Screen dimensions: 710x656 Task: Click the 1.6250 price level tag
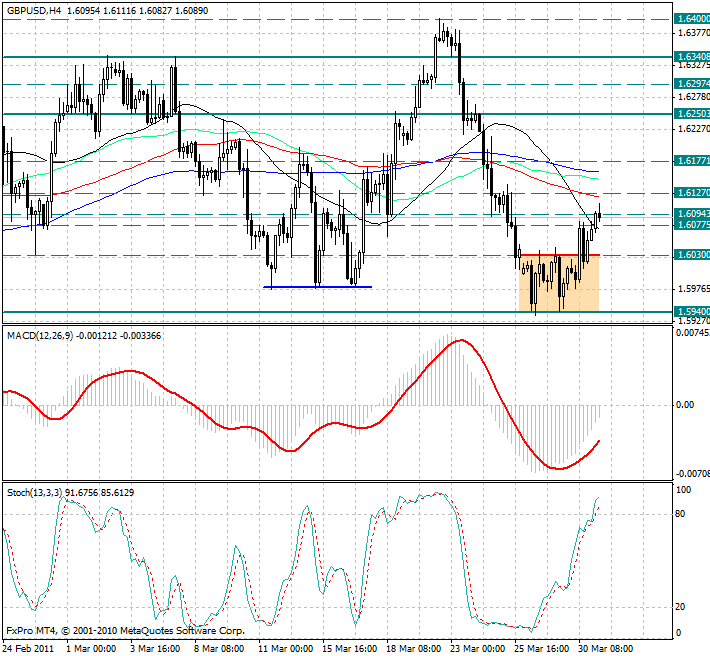tap(691, 114)
